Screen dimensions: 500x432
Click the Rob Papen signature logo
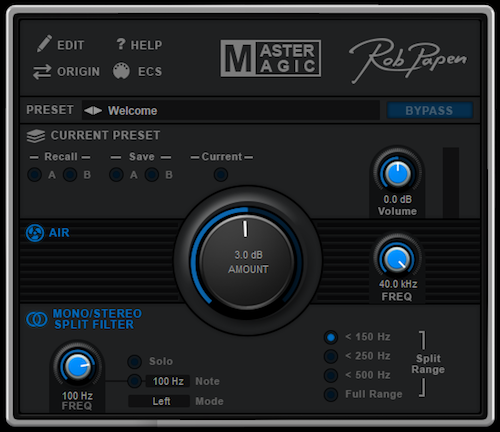[x=408, y=60]
